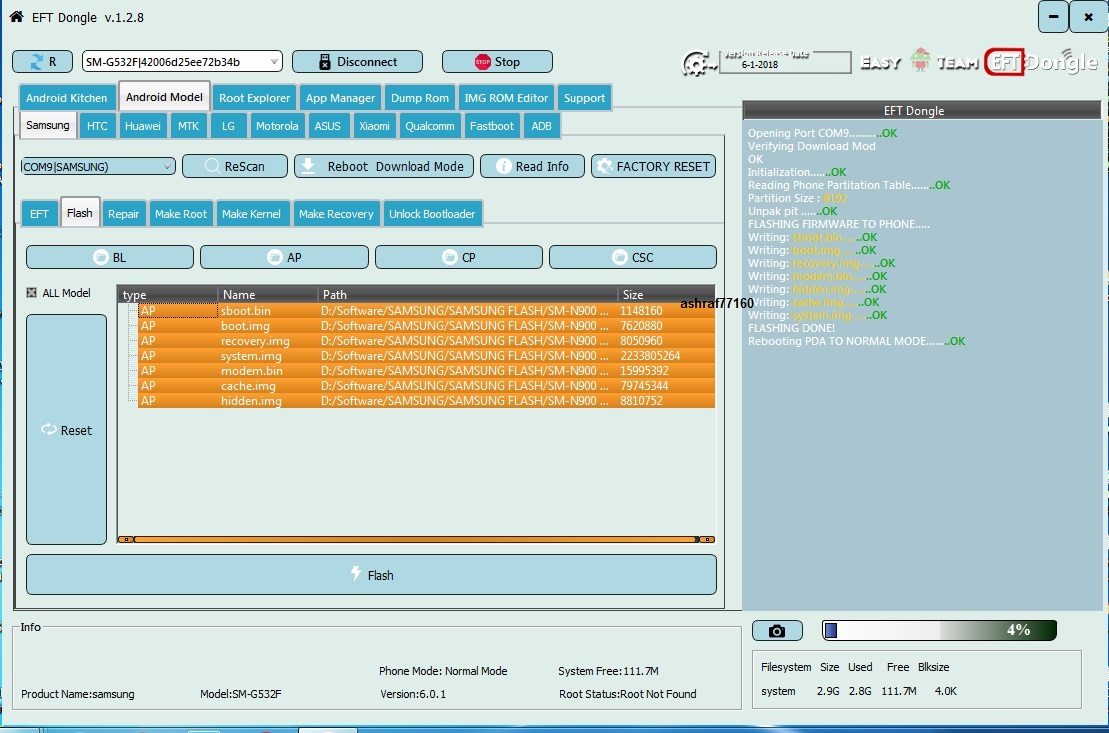The height and width of the screenshot is (733, 1109).
Task: Click the CP file chooser button
Action: click(459, 257)
